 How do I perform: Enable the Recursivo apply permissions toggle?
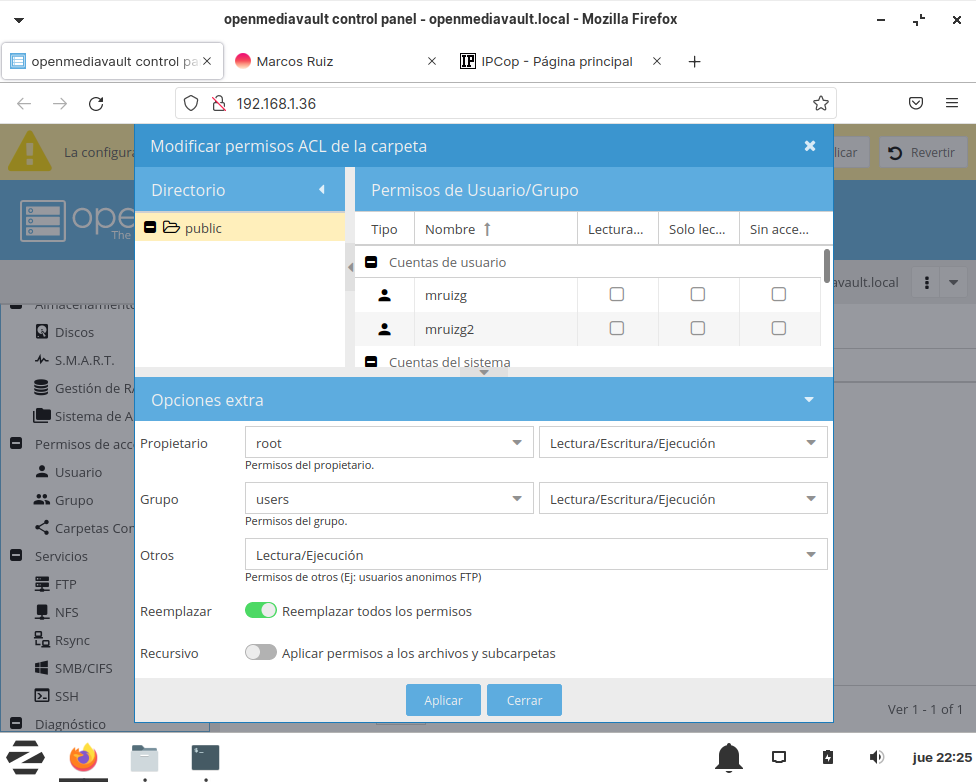pyautogui.click(x=261, y=653)
